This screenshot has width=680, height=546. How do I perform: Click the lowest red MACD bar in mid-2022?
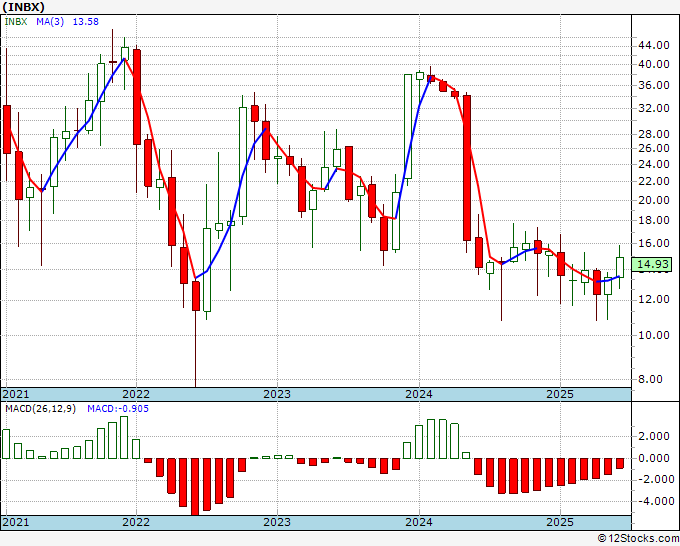pyautogui.click(x=195, y=487)
